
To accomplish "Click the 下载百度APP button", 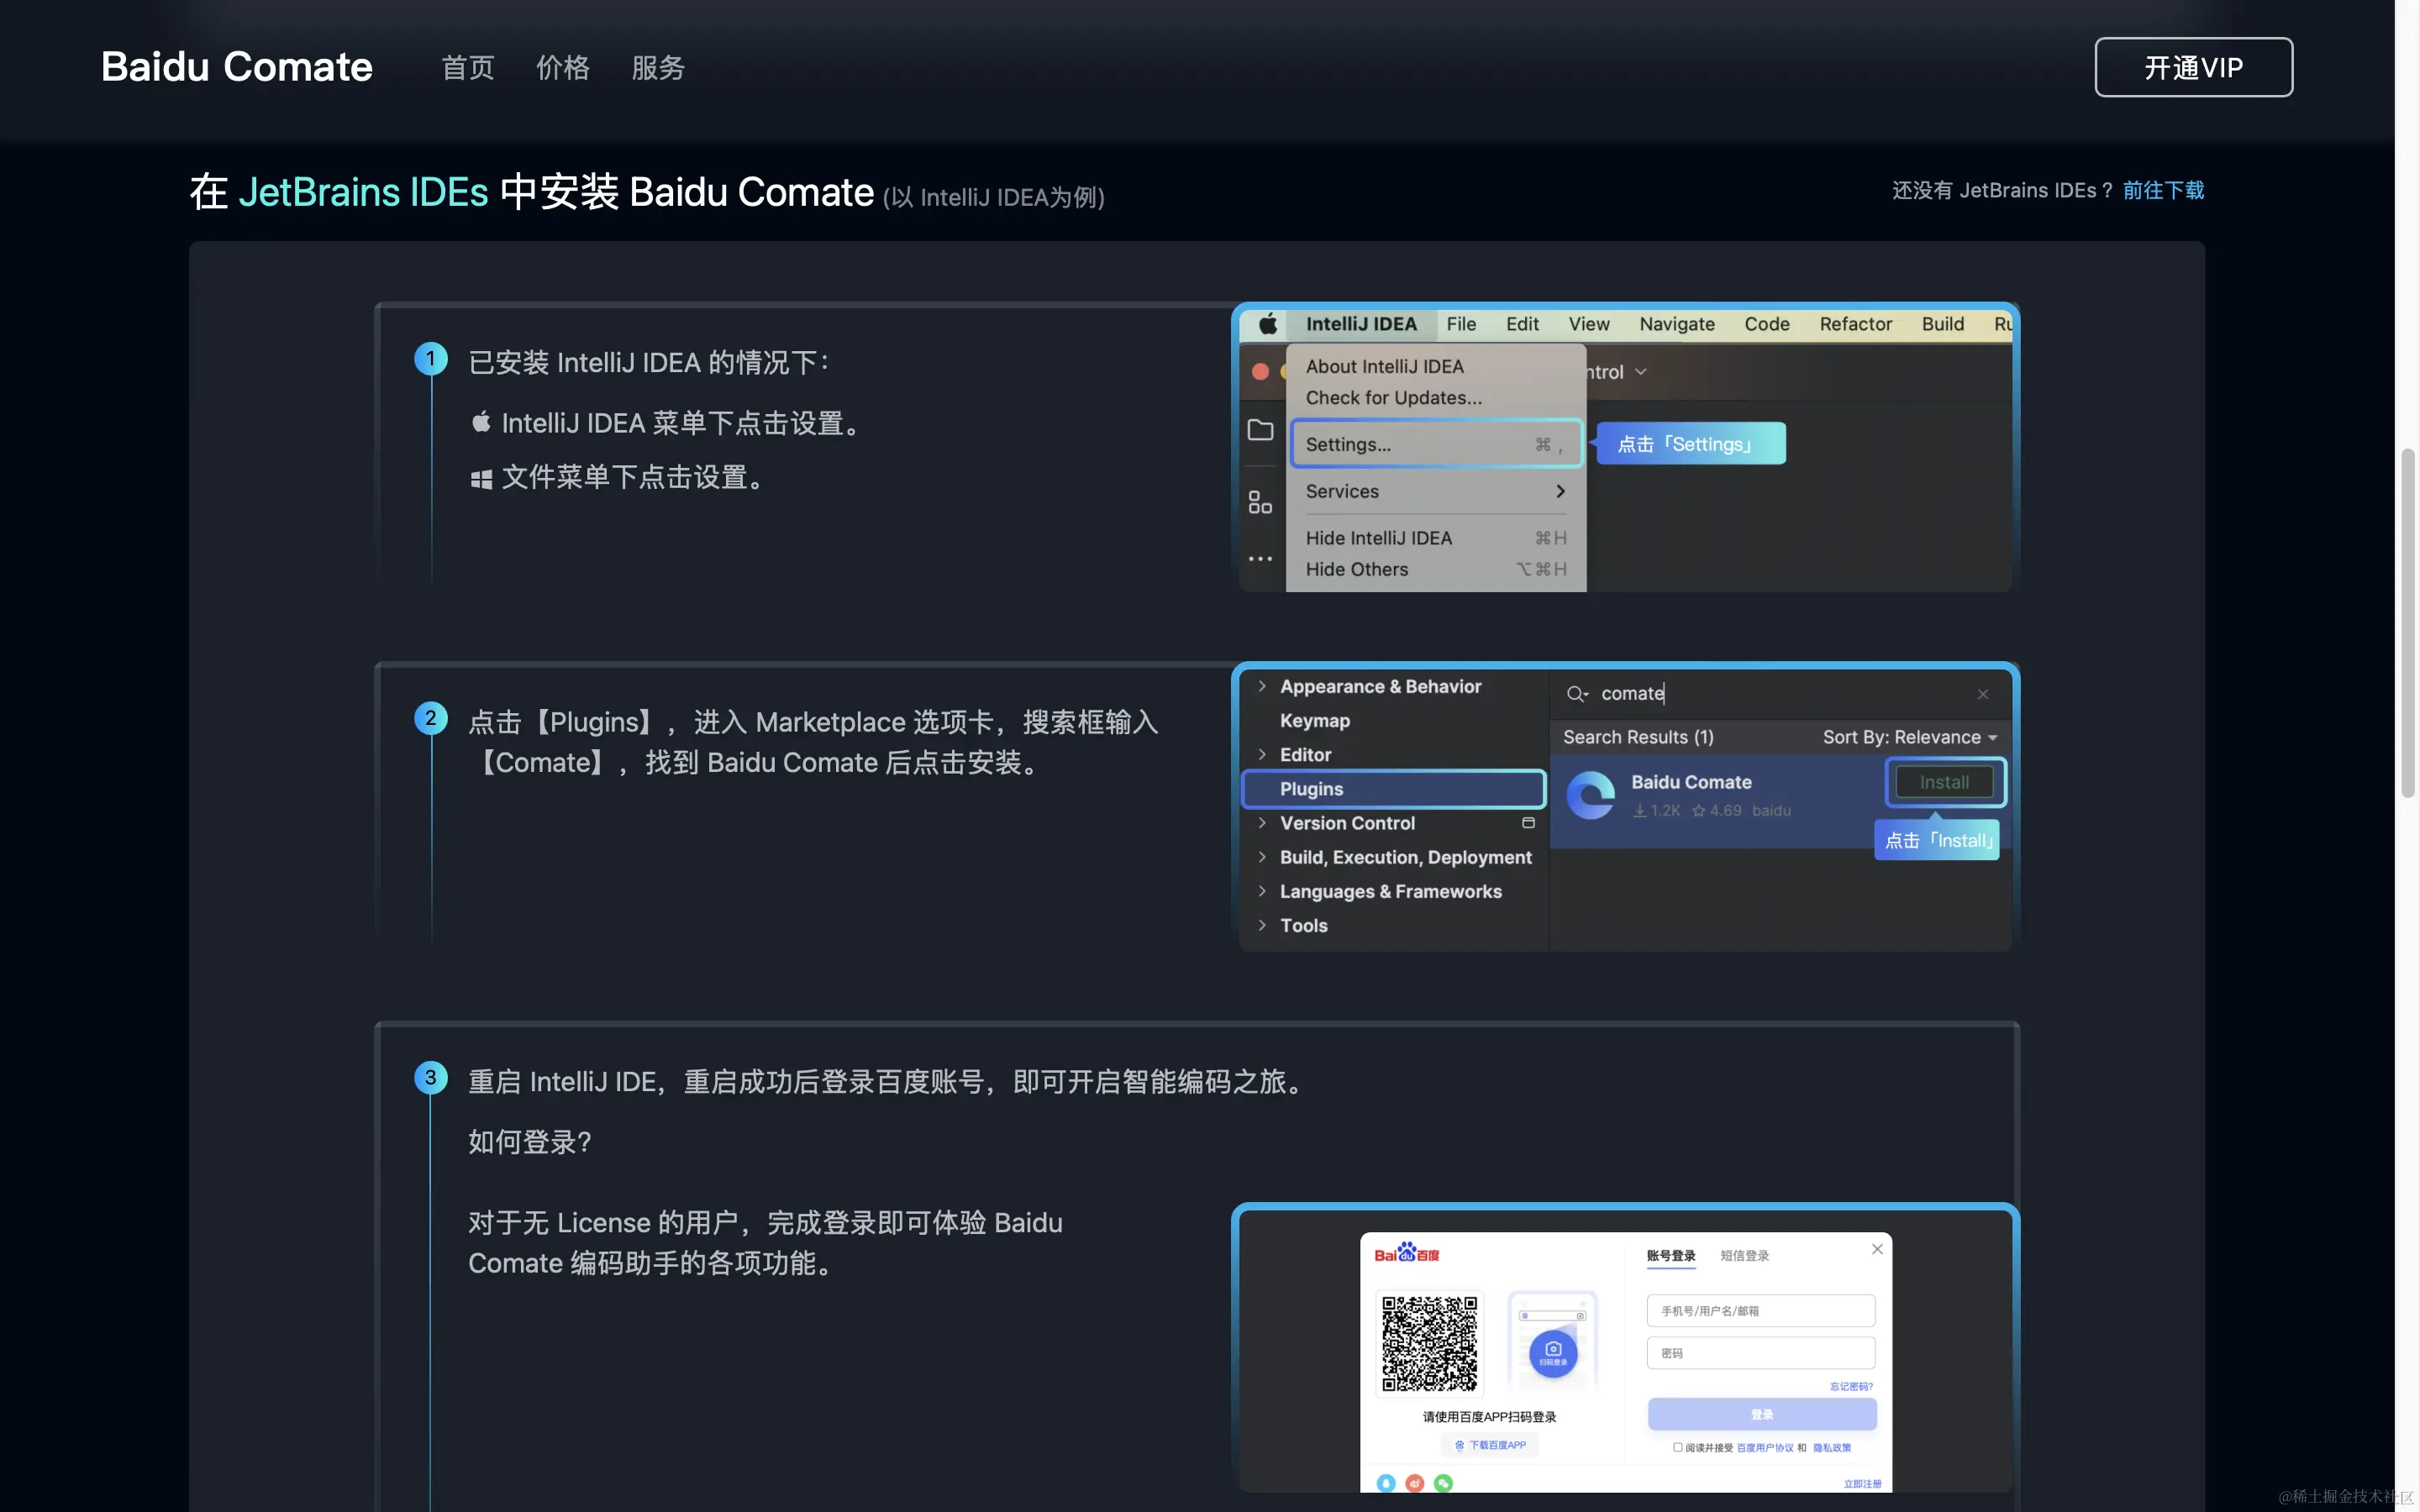I will click(1490, 1445).
